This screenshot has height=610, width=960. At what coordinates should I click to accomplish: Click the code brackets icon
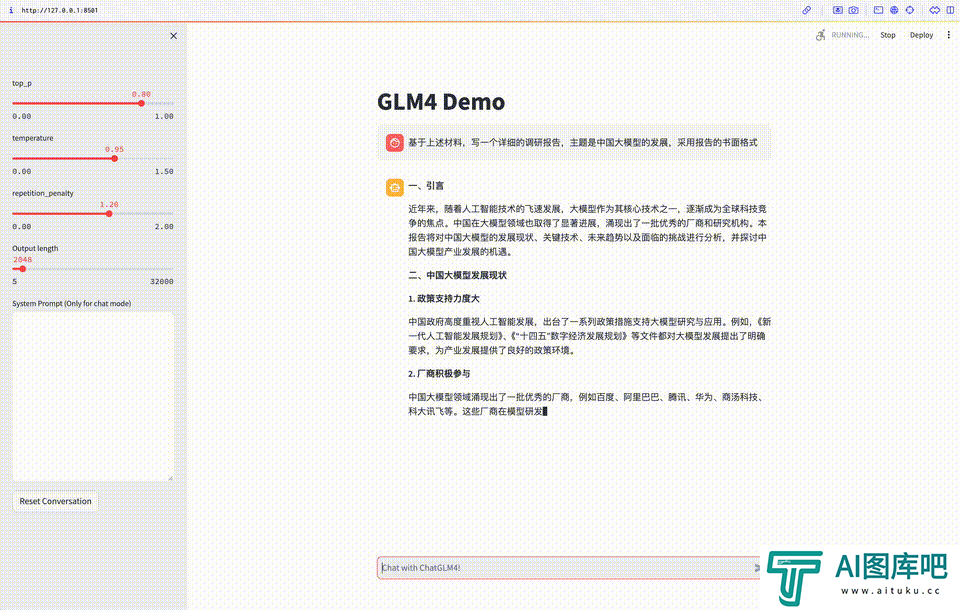(x=934, y=10)
